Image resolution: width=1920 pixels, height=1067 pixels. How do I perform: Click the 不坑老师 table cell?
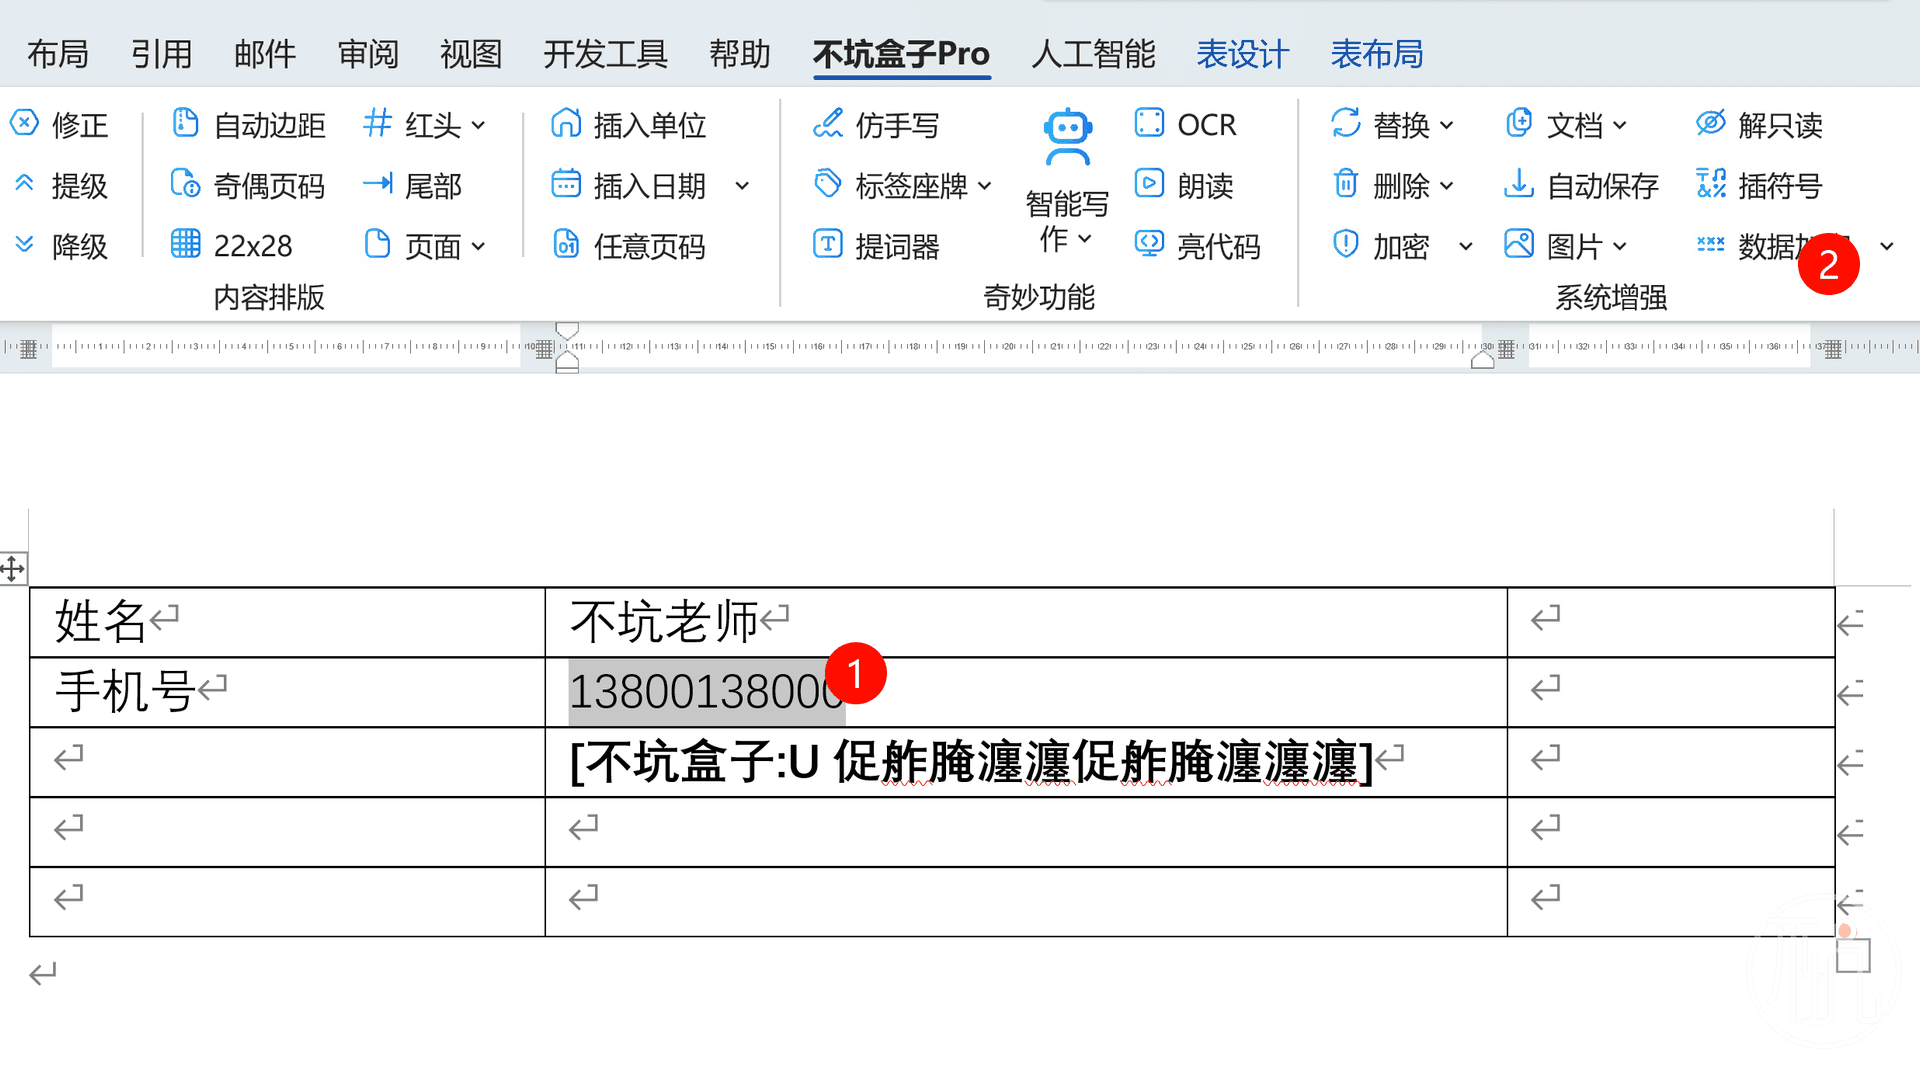[x=1026, y=622]
